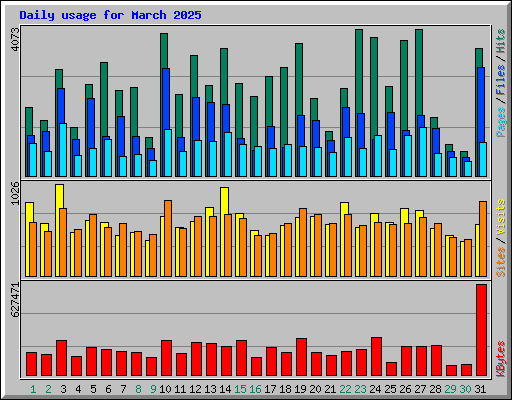Viewport: 512px width, 400px height.
Task: Click the 'Daily usage for March 2025' title
Action: click(110, 15)
